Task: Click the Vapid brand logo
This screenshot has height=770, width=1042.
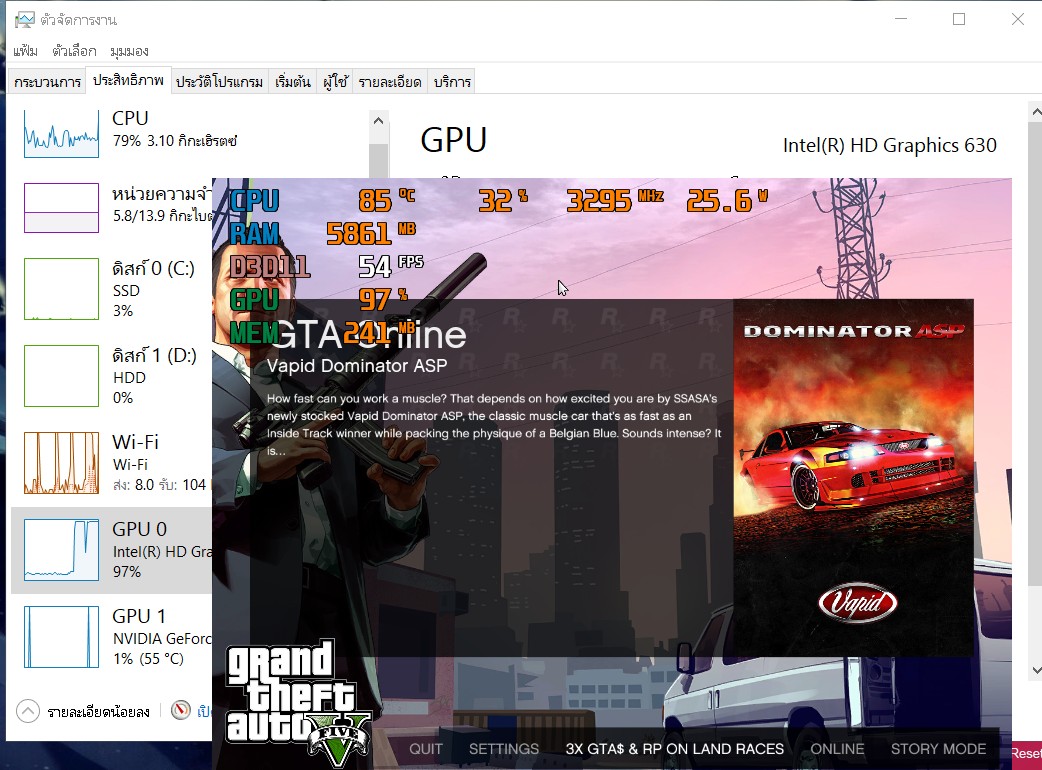Action: [858, 603]
